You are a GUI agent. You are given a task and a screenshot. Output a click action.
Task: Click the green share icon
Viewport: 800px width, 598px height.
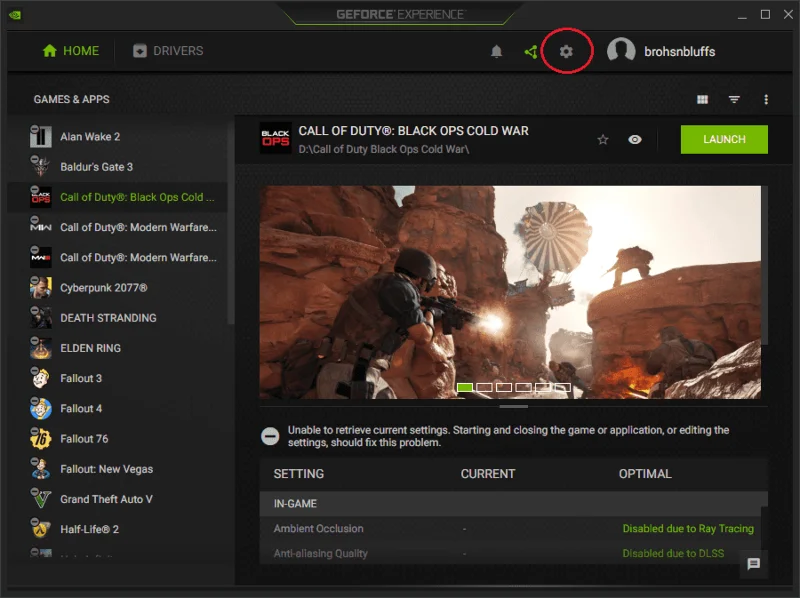click(530, 51)
